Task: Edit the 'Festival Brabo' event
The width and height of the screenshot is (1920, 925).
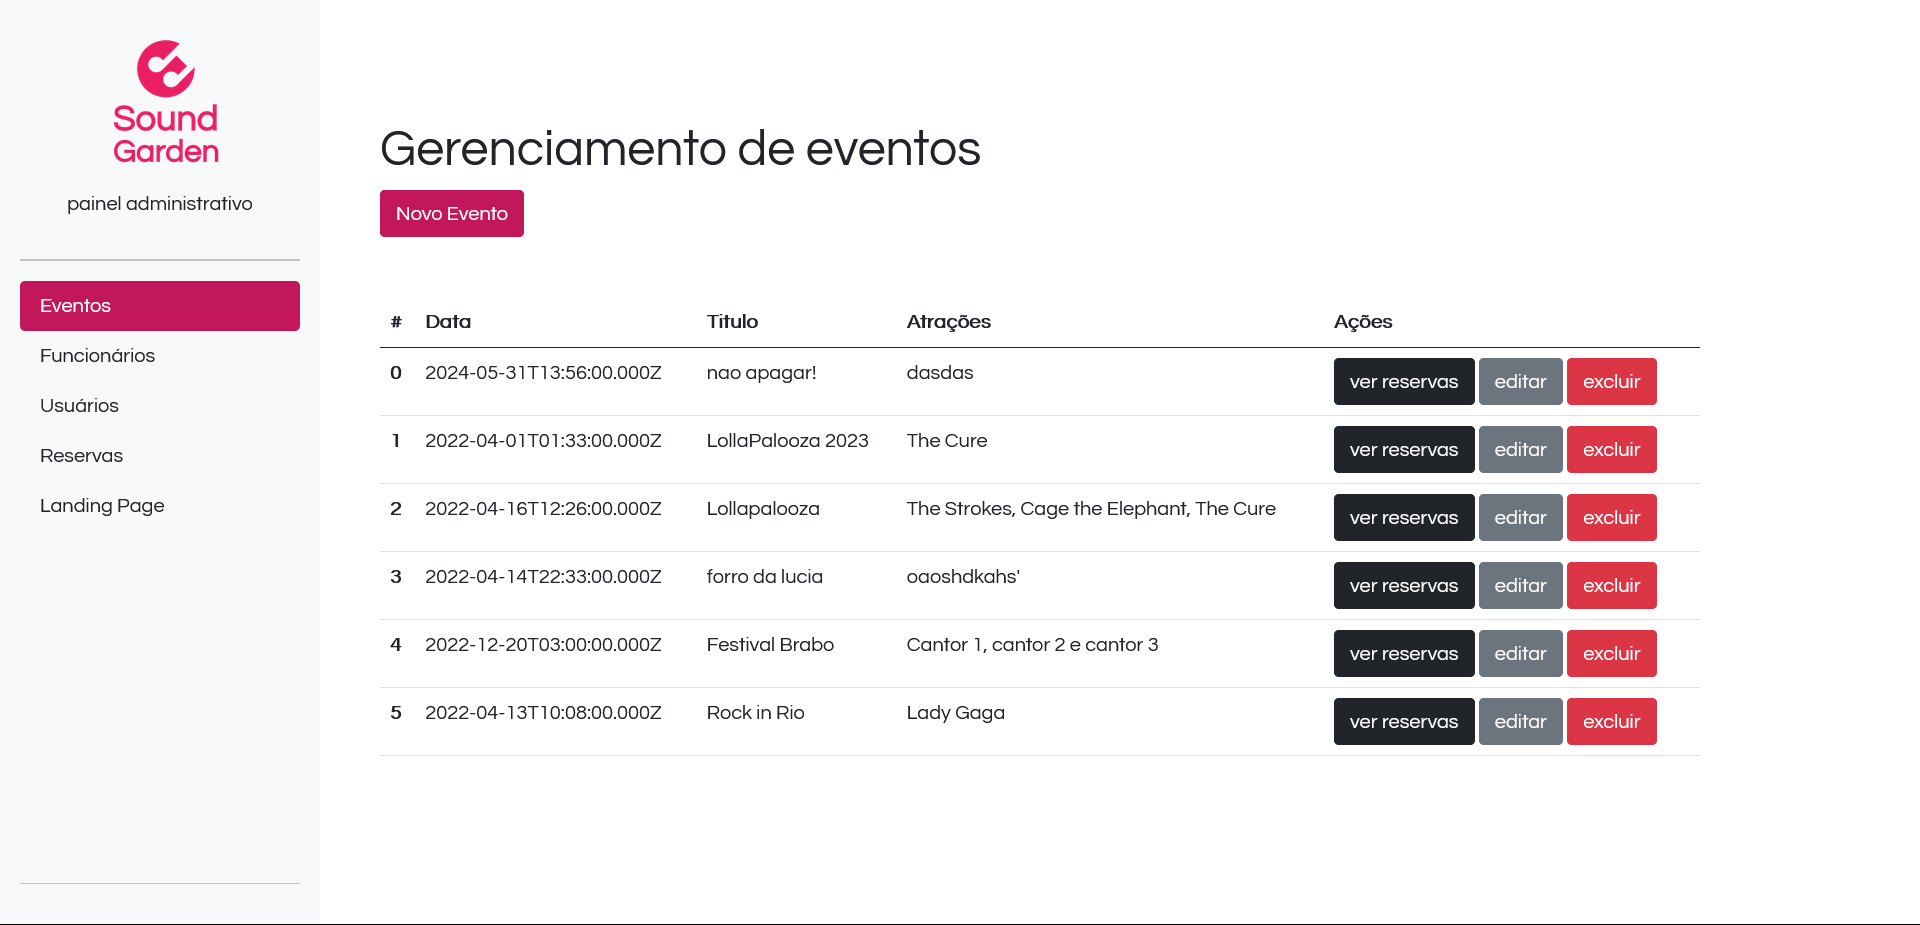Action: (x=1520, y=653)
